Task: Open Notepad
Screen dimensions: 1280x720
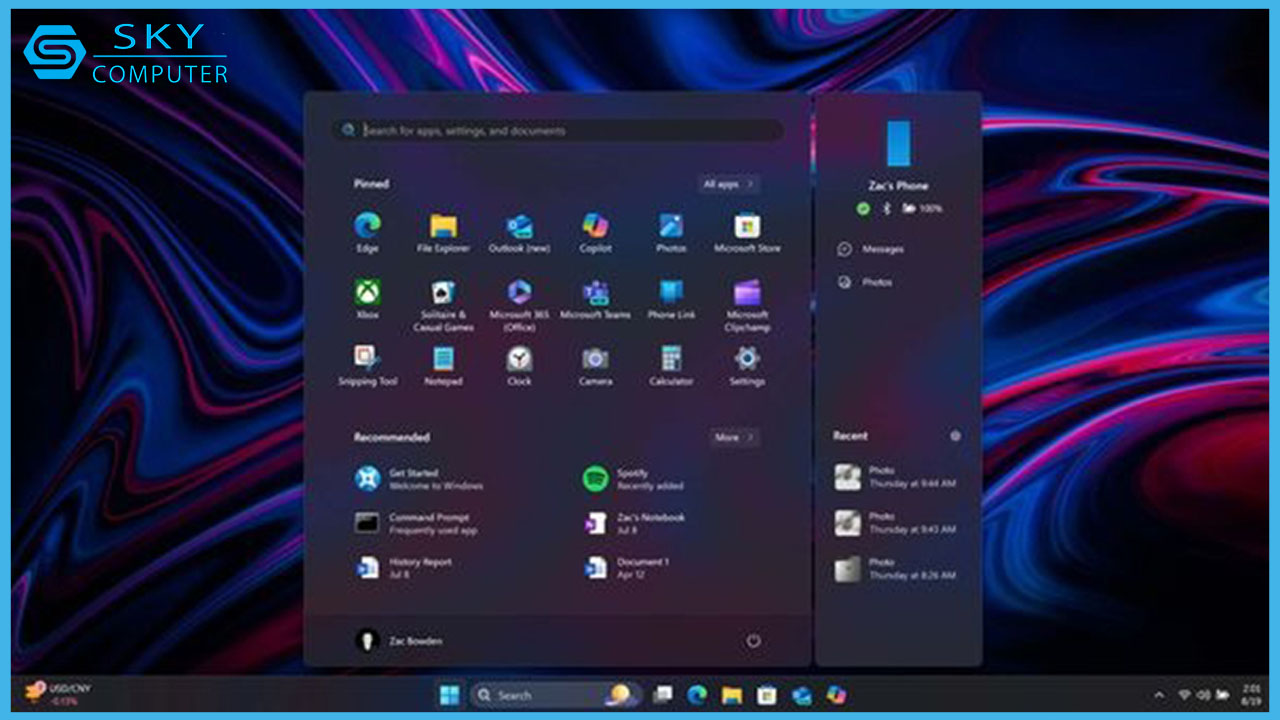Action: pyautogui.click(x=443, y=366)
